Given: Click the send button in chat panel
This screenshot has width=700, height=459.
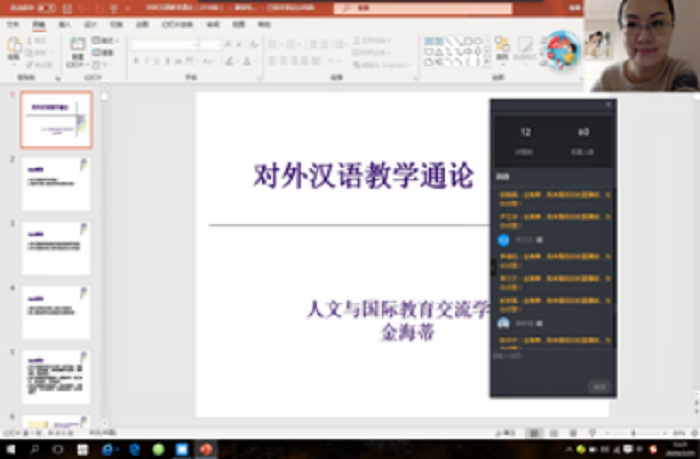Looking at the screenshot, I should [x=599, y=386].
